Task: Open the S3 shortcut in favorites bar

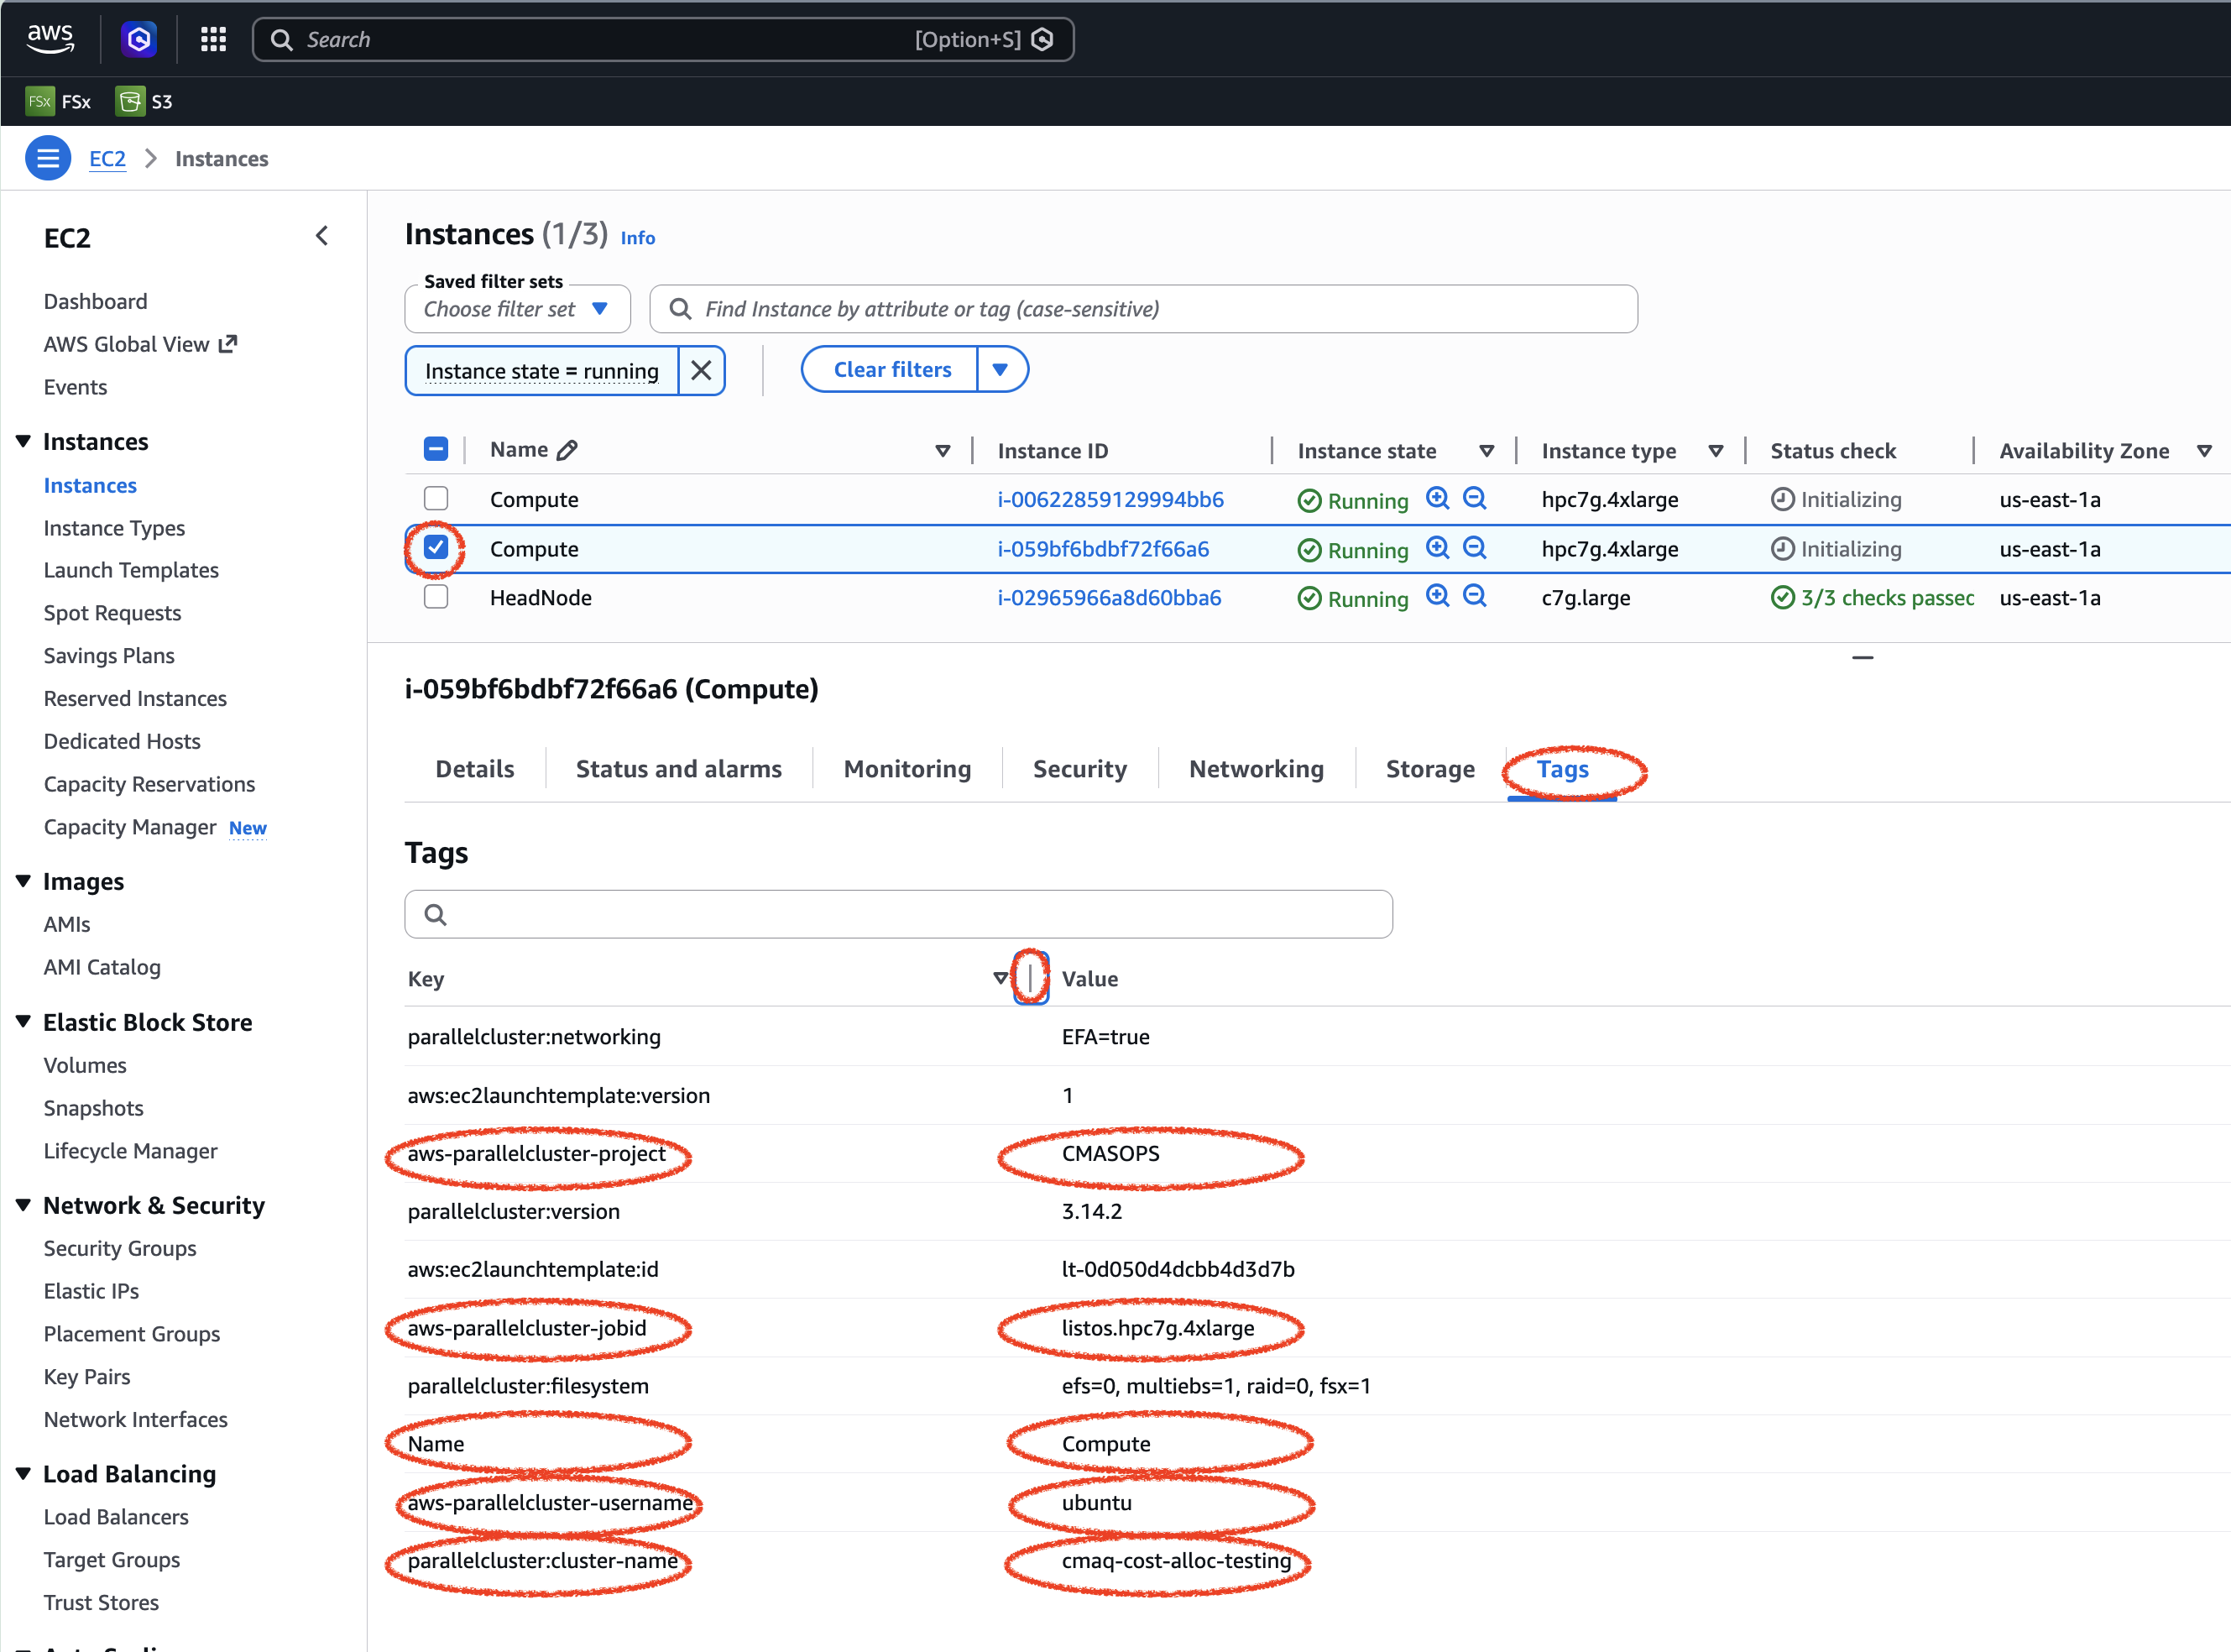Action: (145, 101)
